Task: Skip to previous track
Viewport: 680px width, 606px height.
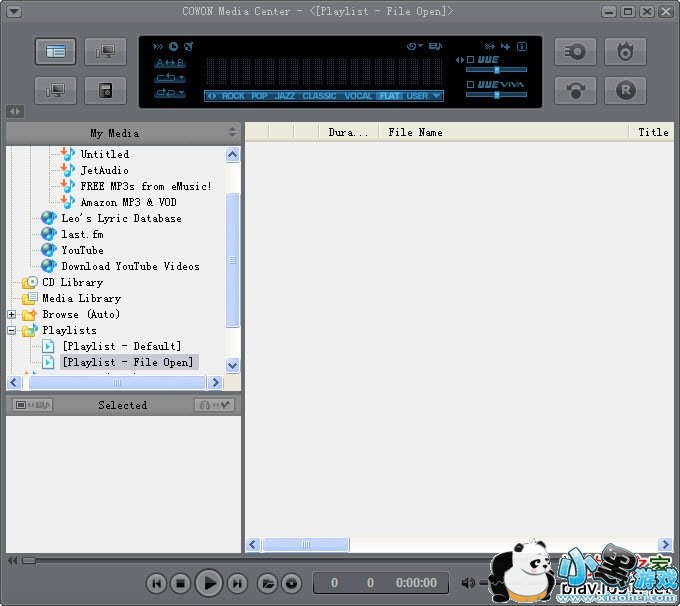Action: (157, 584)
